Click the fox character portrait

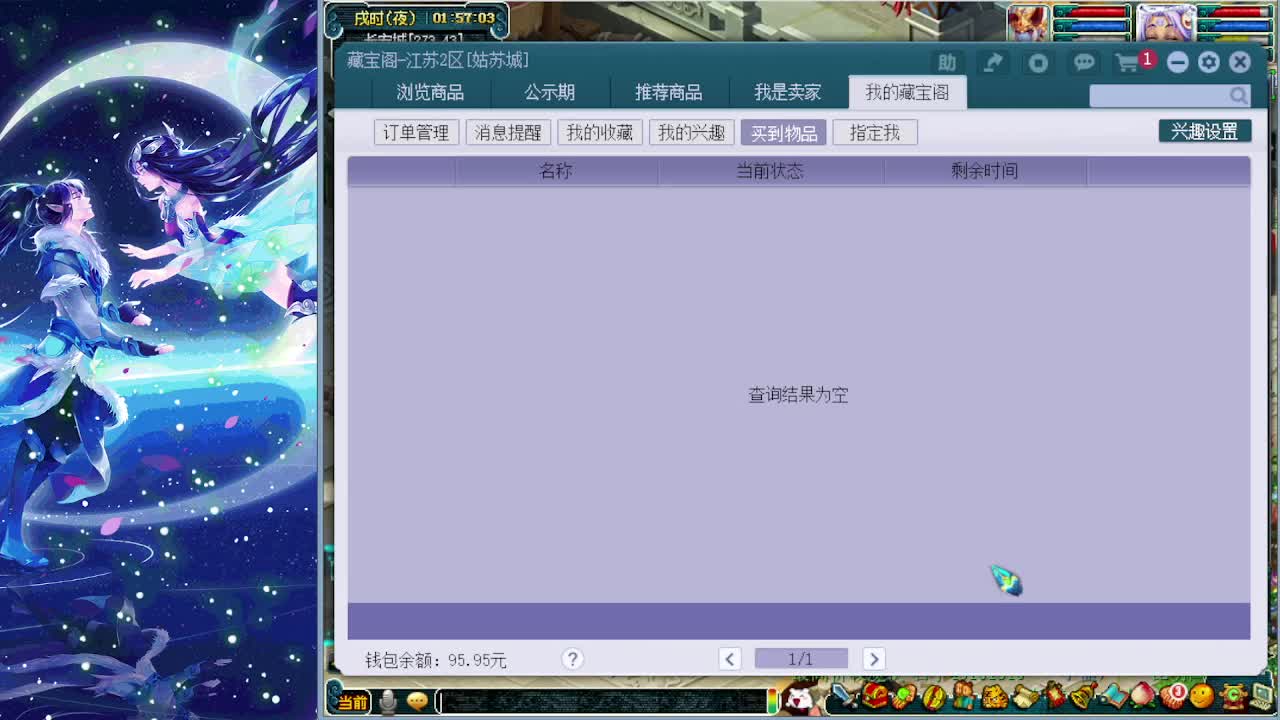click(1028, 21)
